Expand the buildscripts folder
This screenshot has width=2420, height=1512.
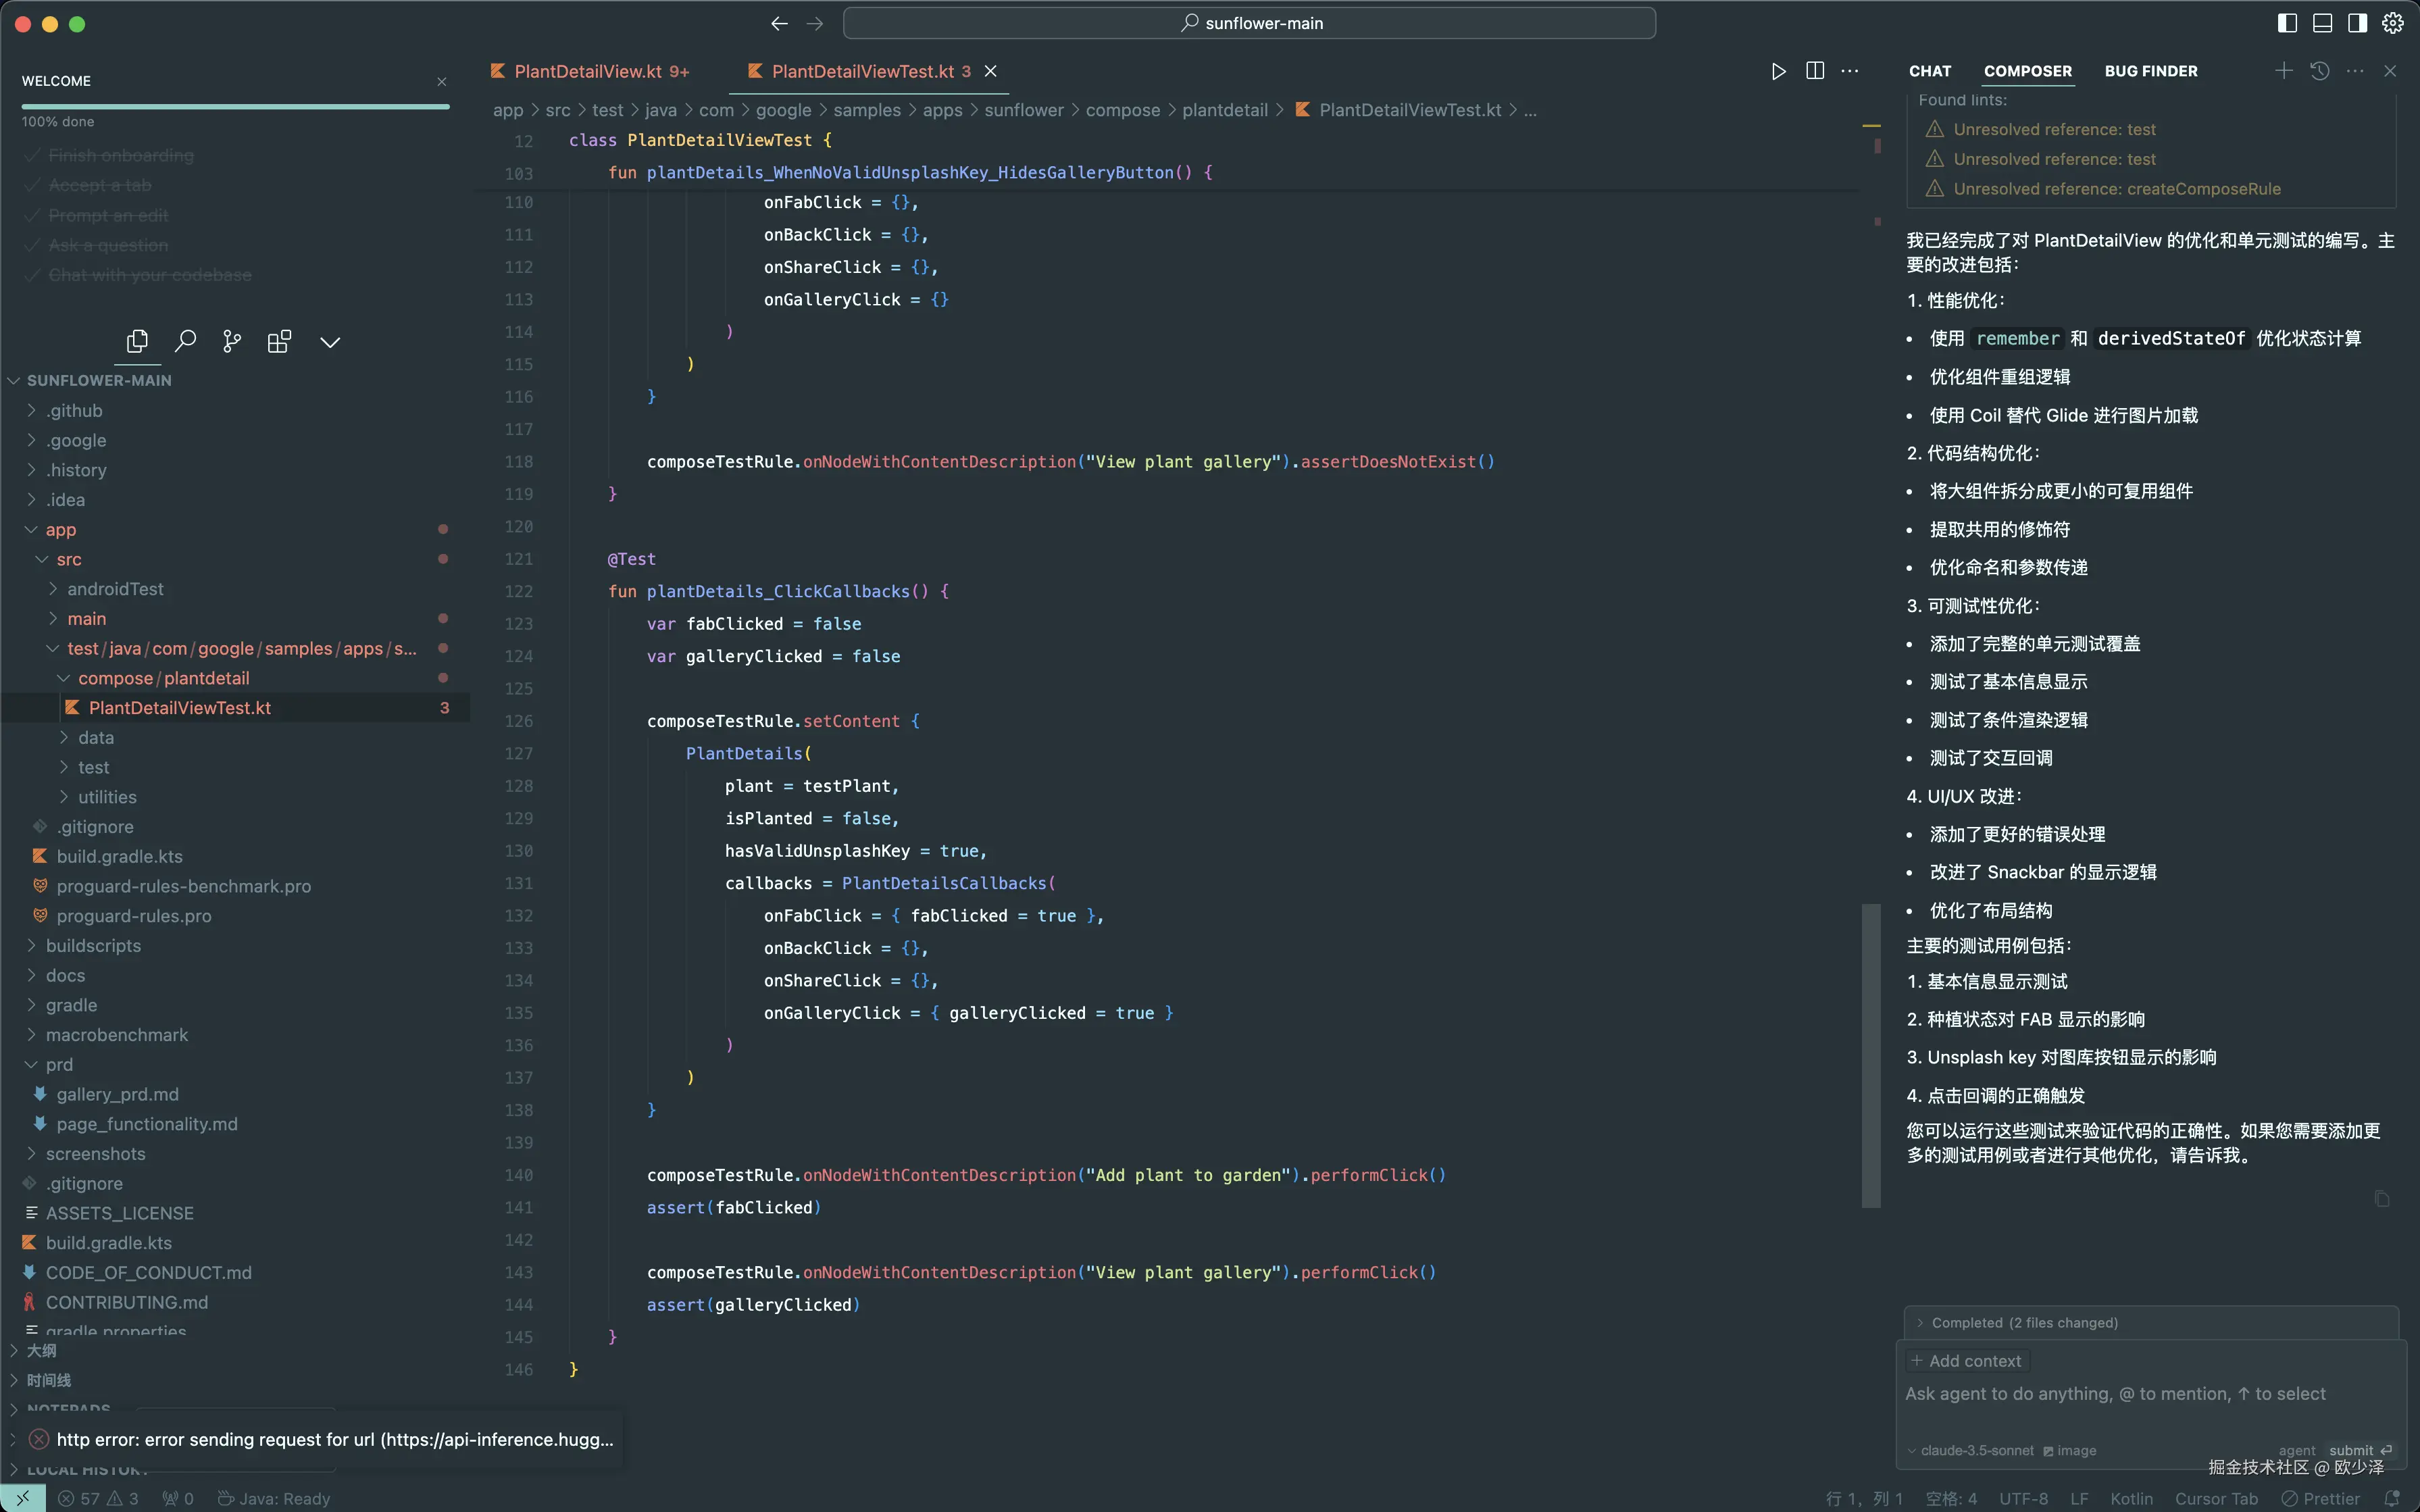tap(93, 945)
